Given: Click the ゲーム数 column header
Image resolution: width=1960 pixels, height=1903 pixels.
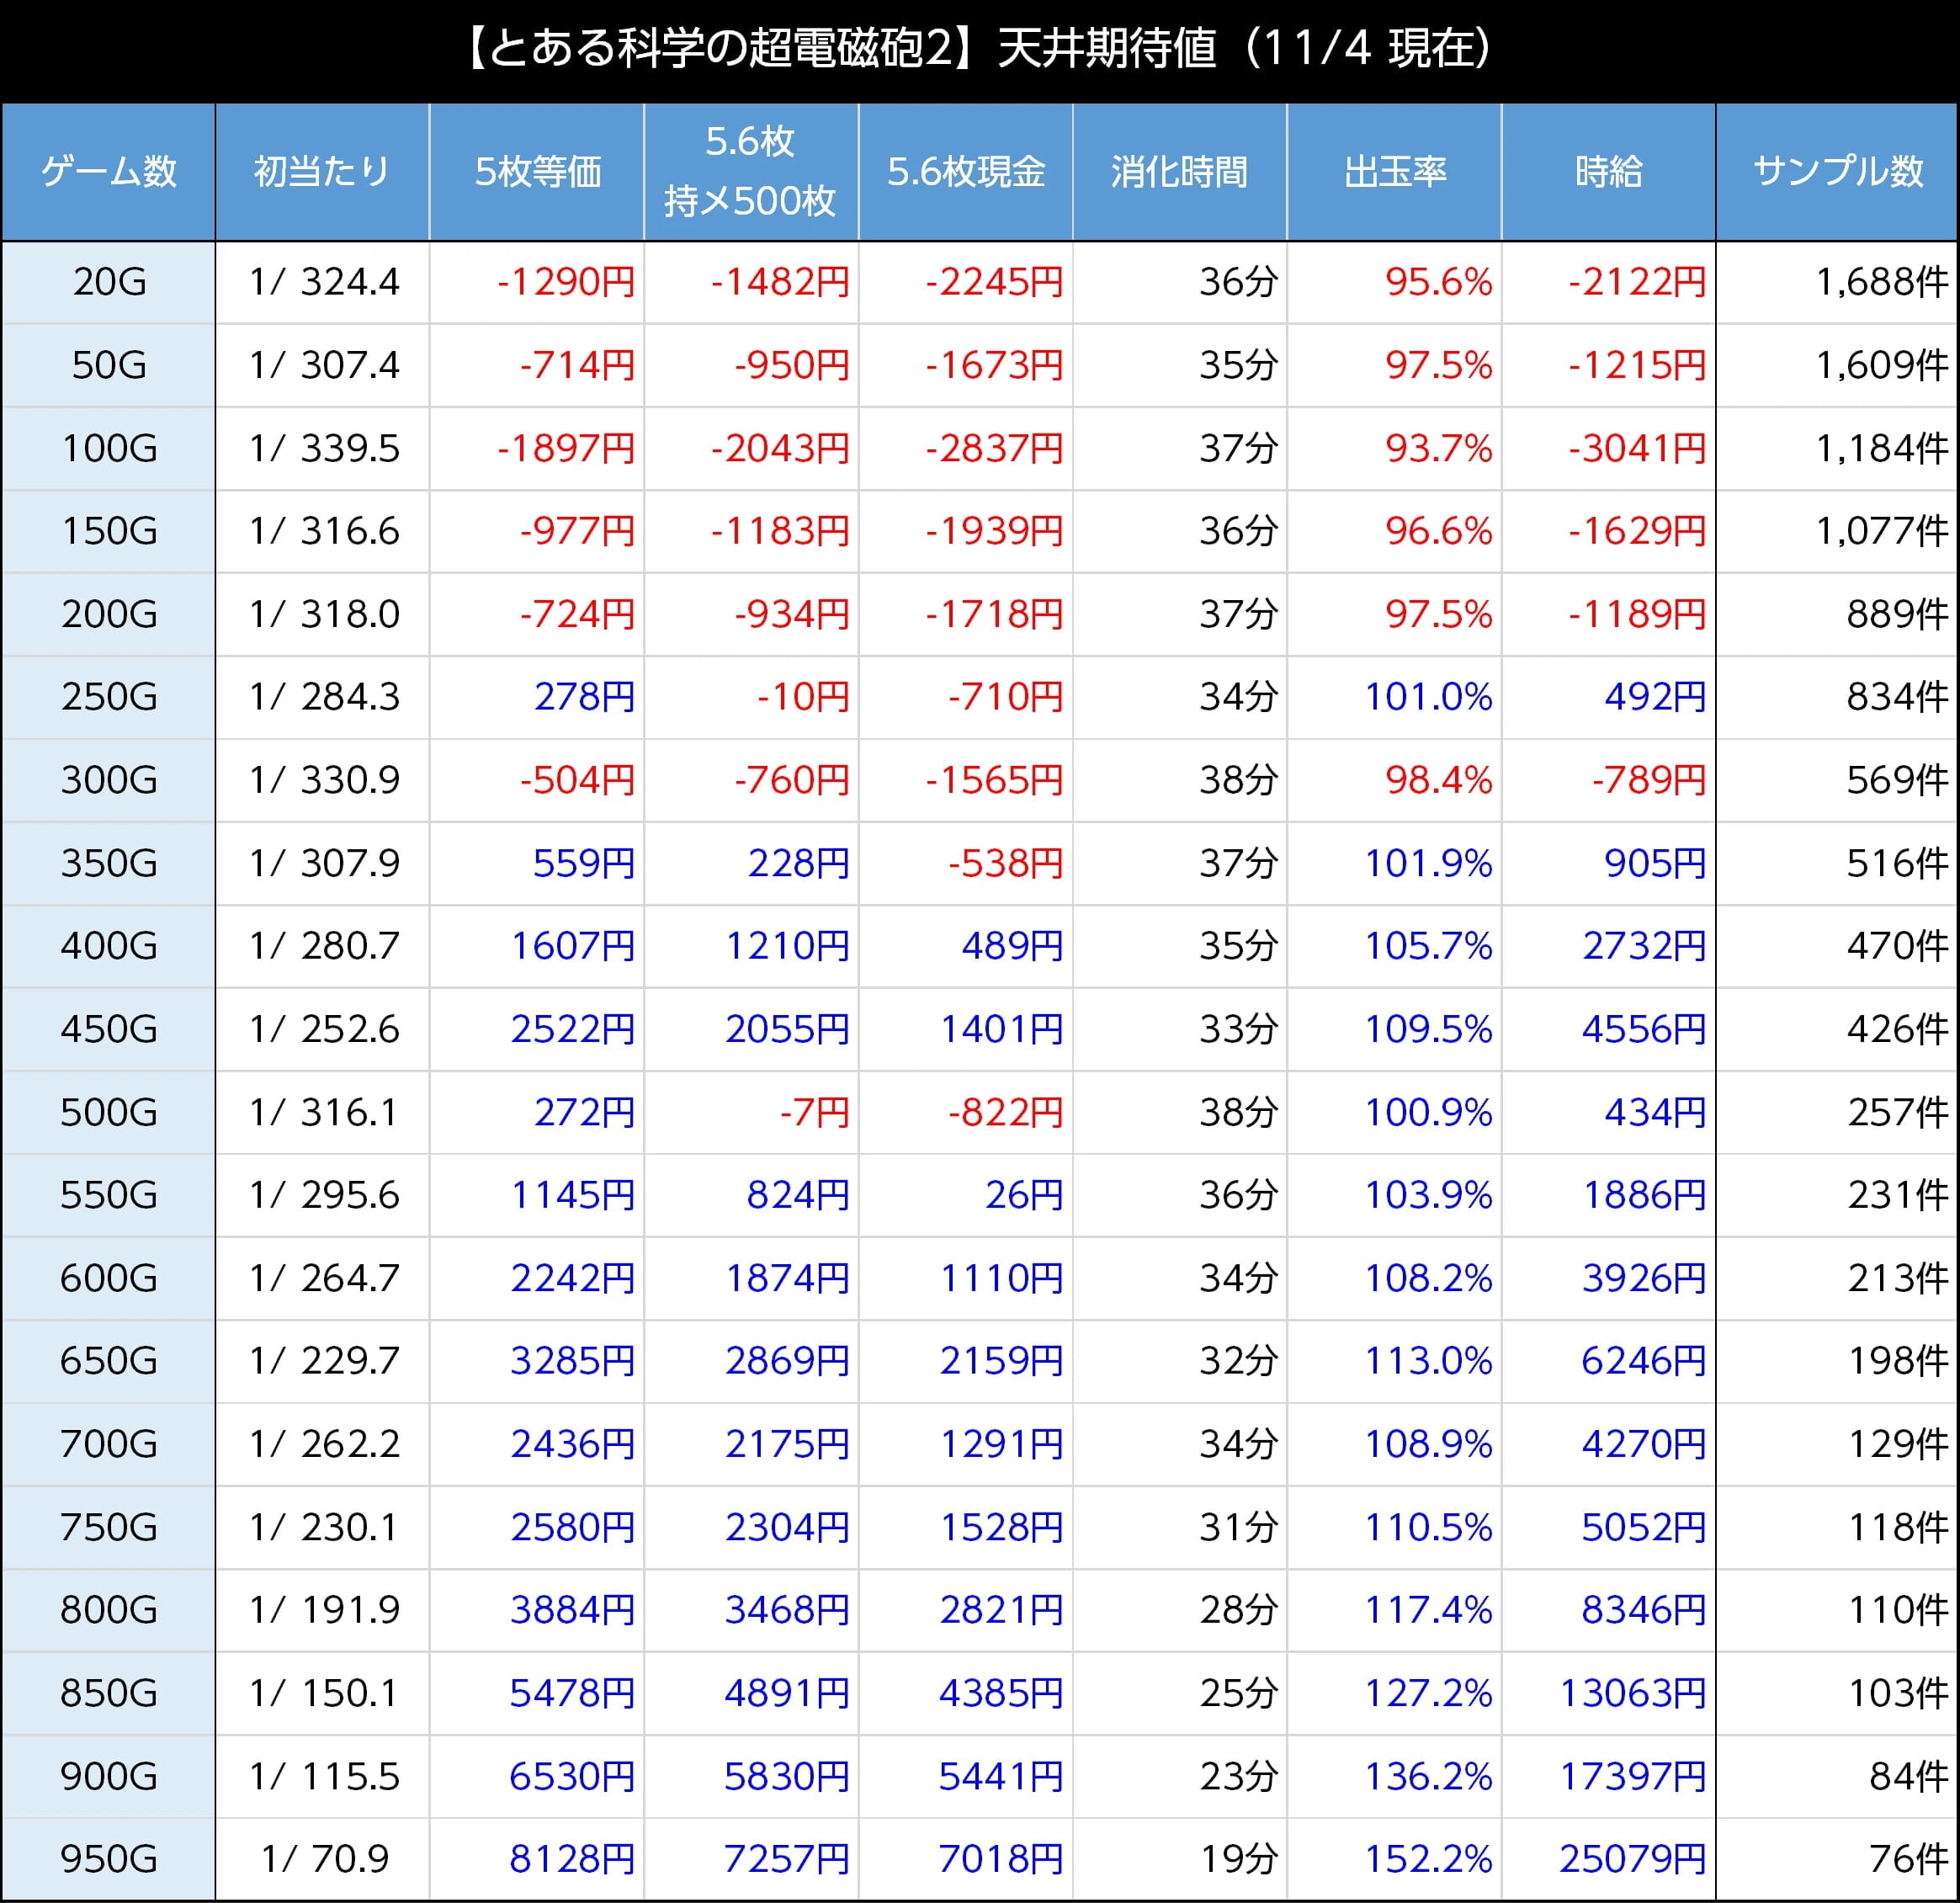Looking at the screenshot, I should [x=108, y=172].
